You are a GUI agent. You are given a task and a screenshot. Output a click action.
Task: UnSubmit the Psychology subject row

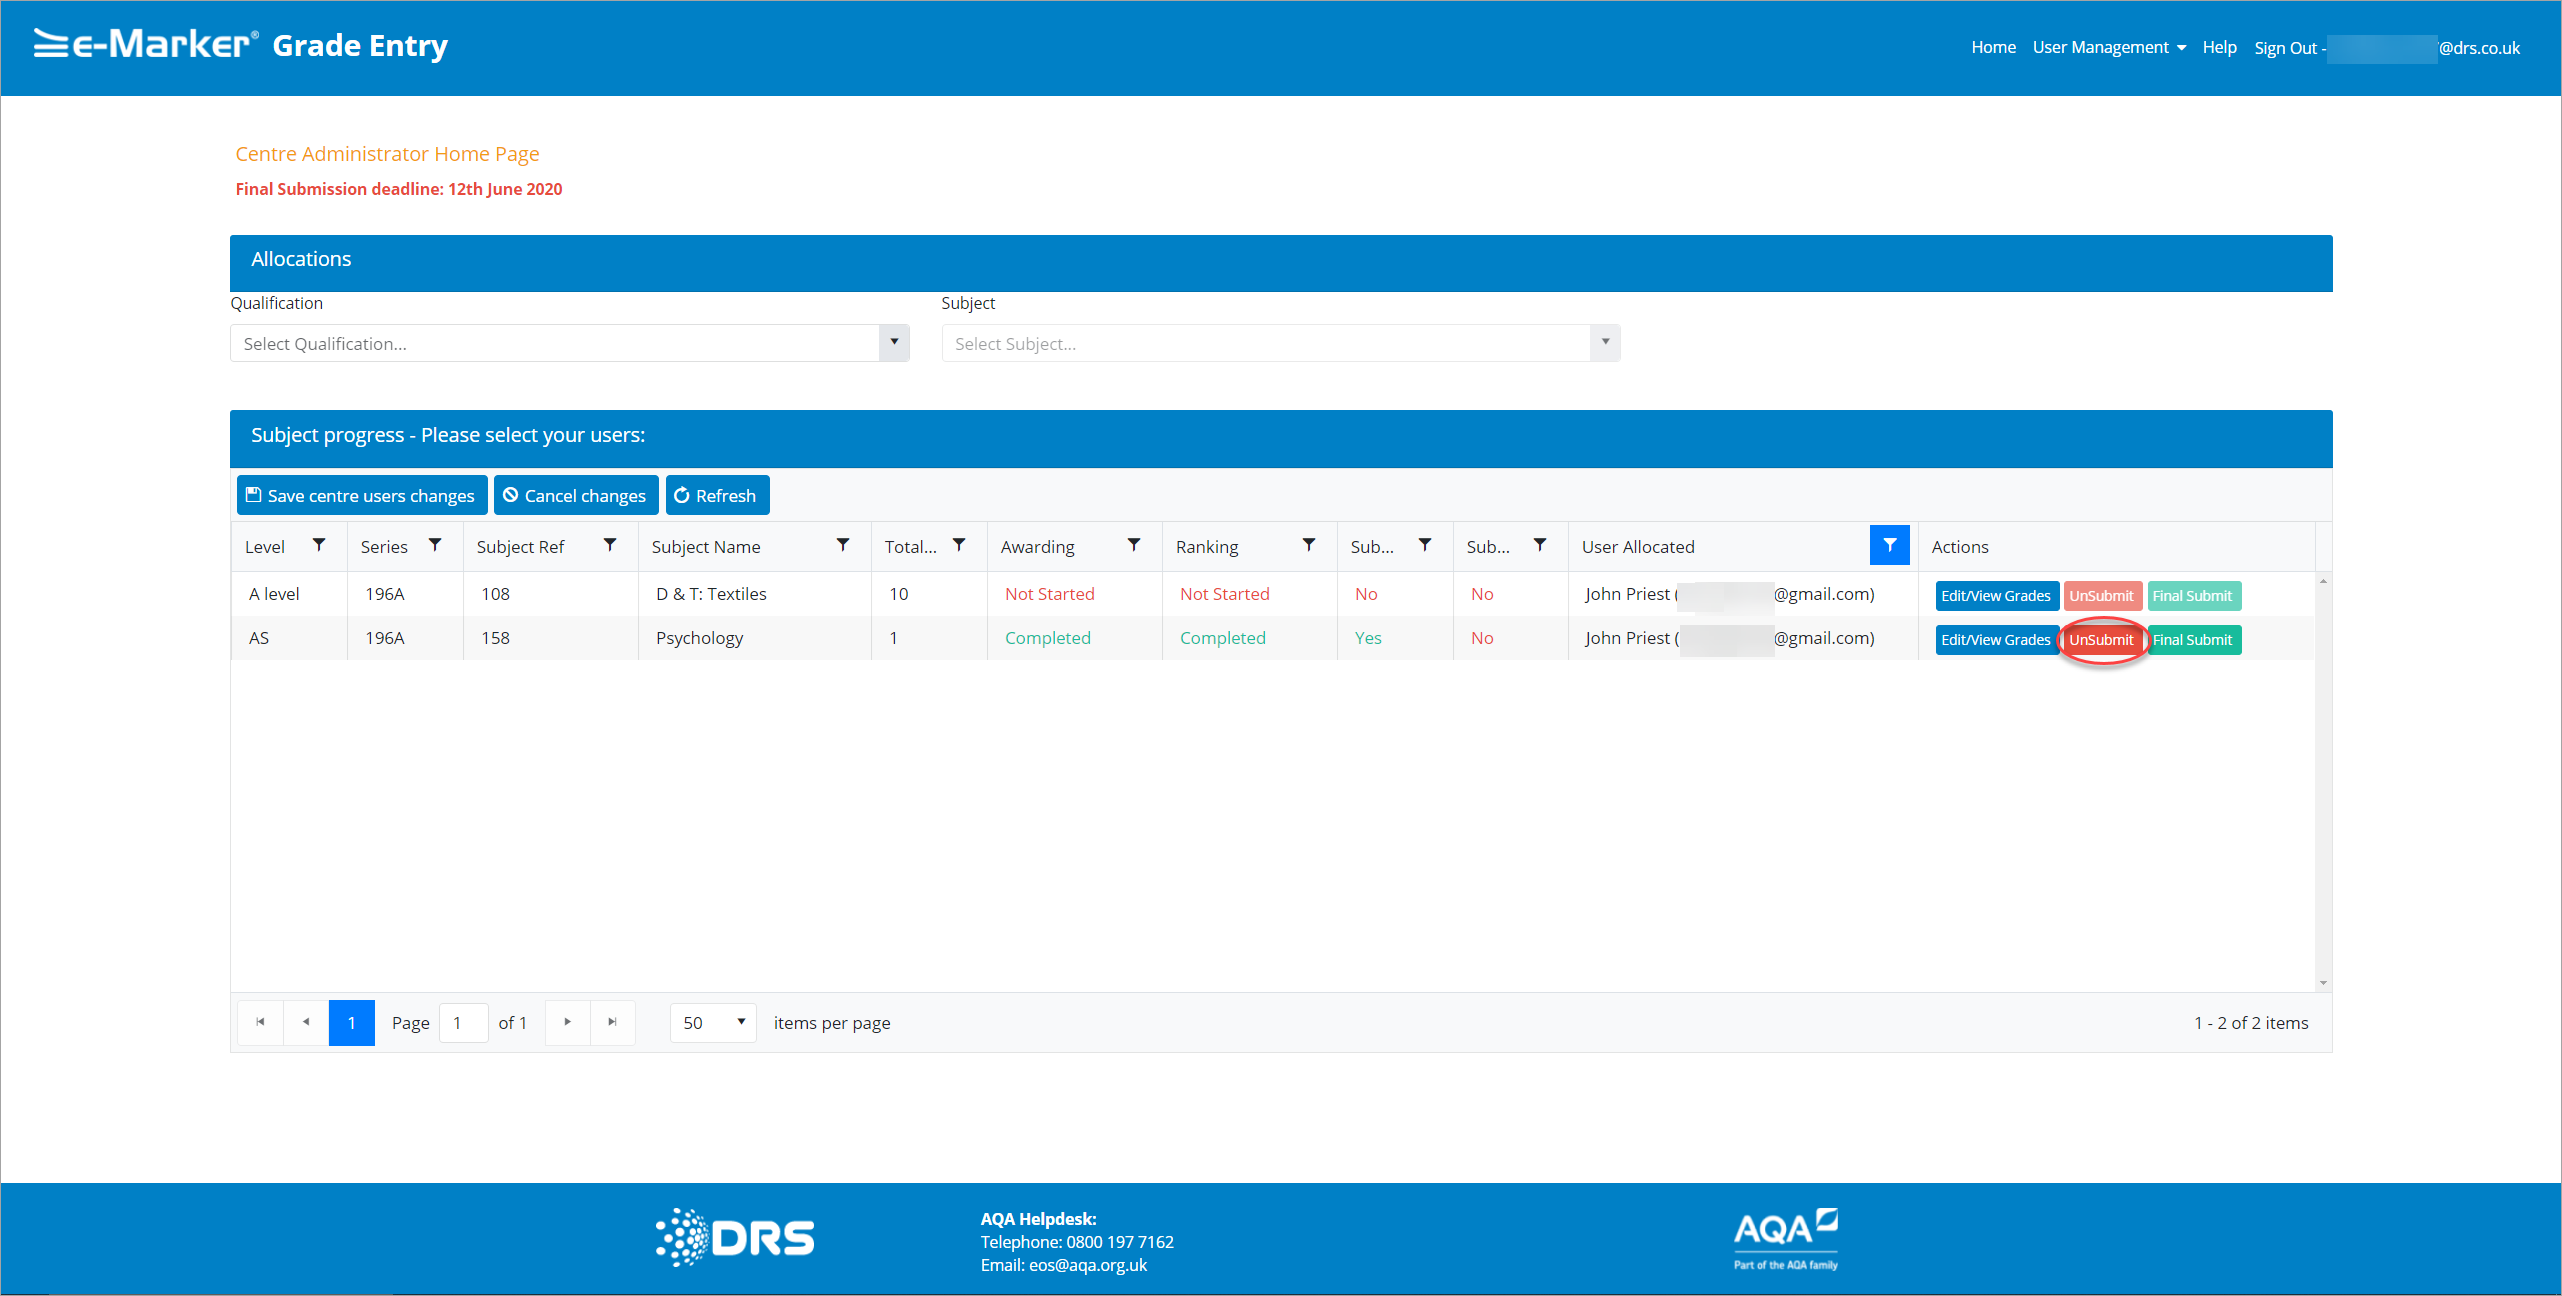(2101, 640)
